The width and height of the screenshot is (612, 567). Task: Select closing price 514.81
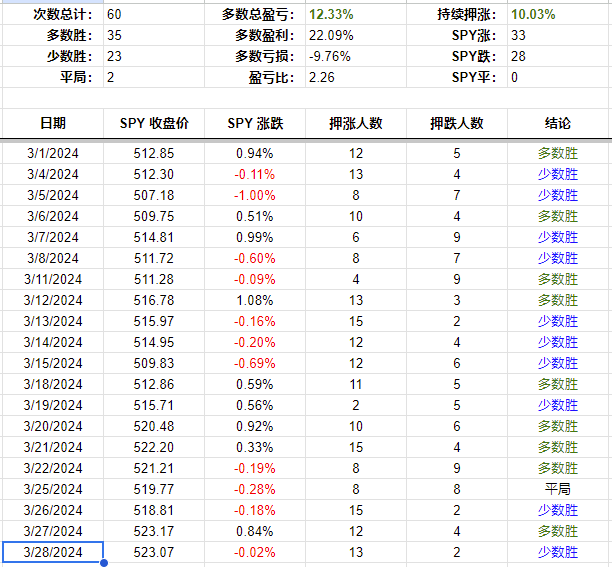pos(154,237)
